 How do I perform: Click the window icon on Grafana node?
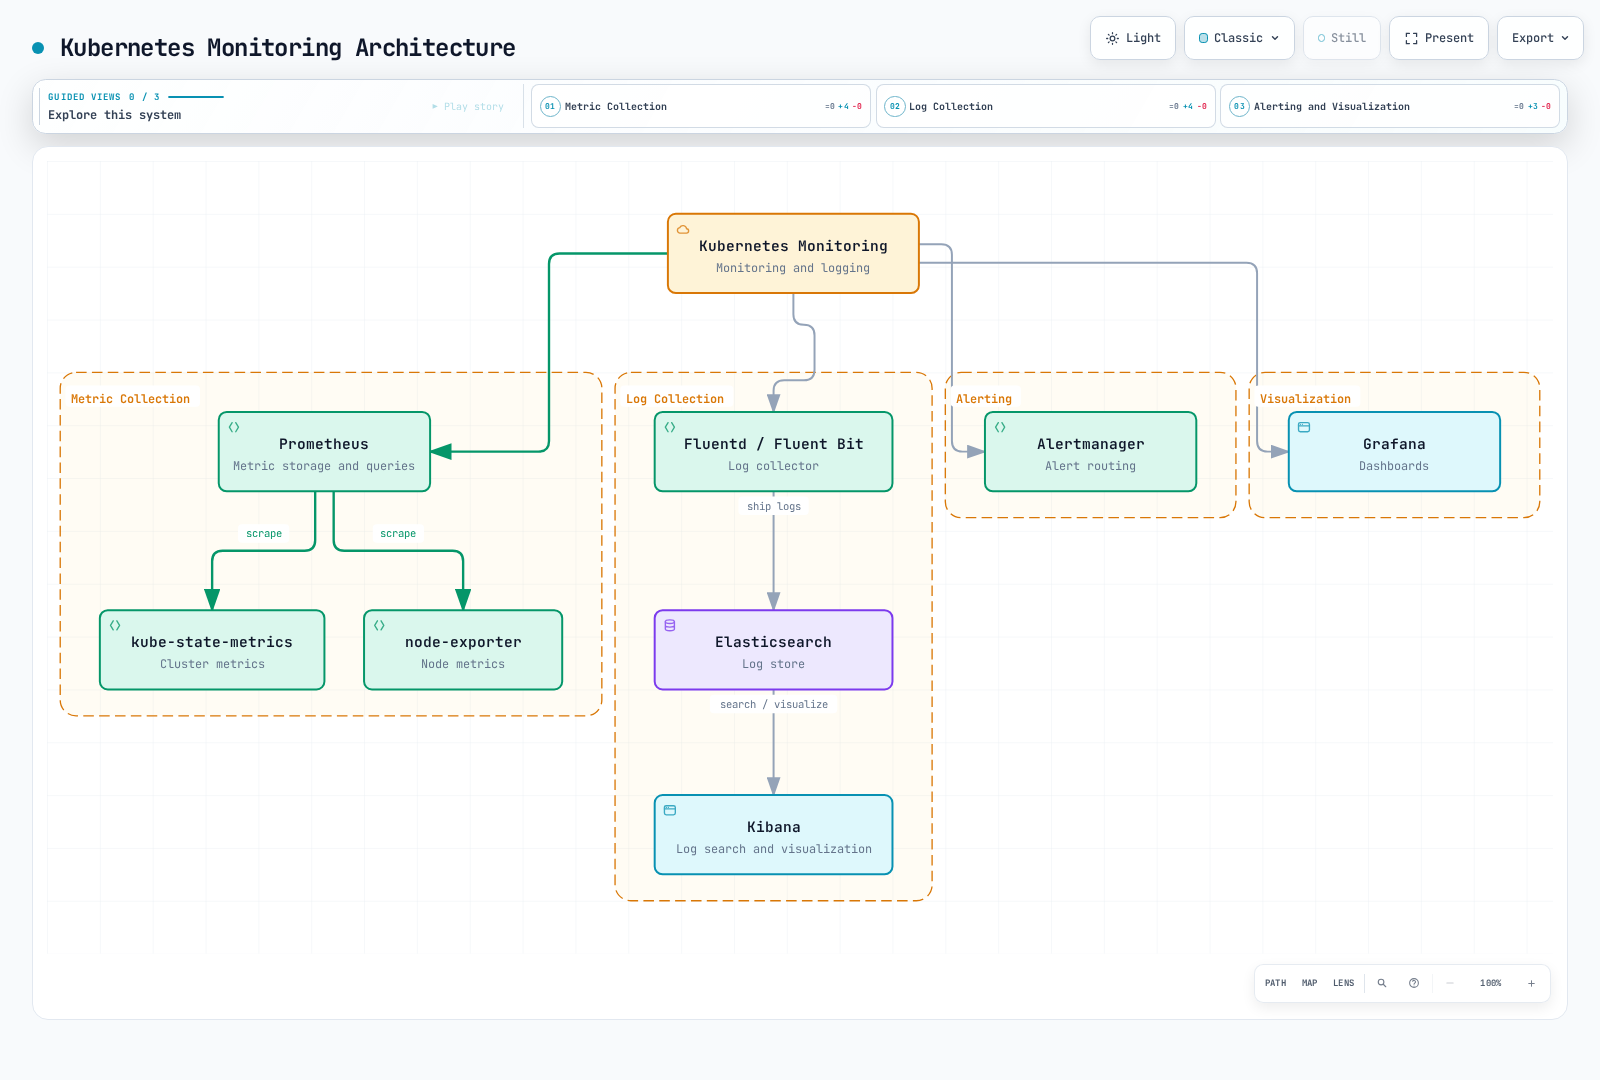(1304, 427)
